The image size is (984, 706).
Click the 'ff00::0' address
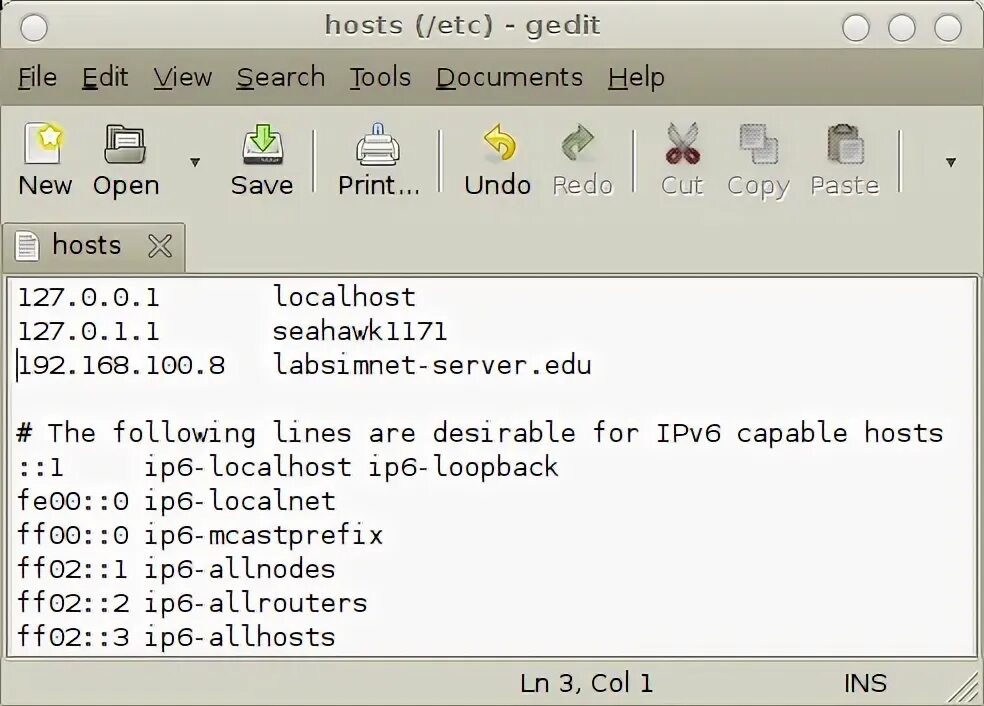coord(73,534)
